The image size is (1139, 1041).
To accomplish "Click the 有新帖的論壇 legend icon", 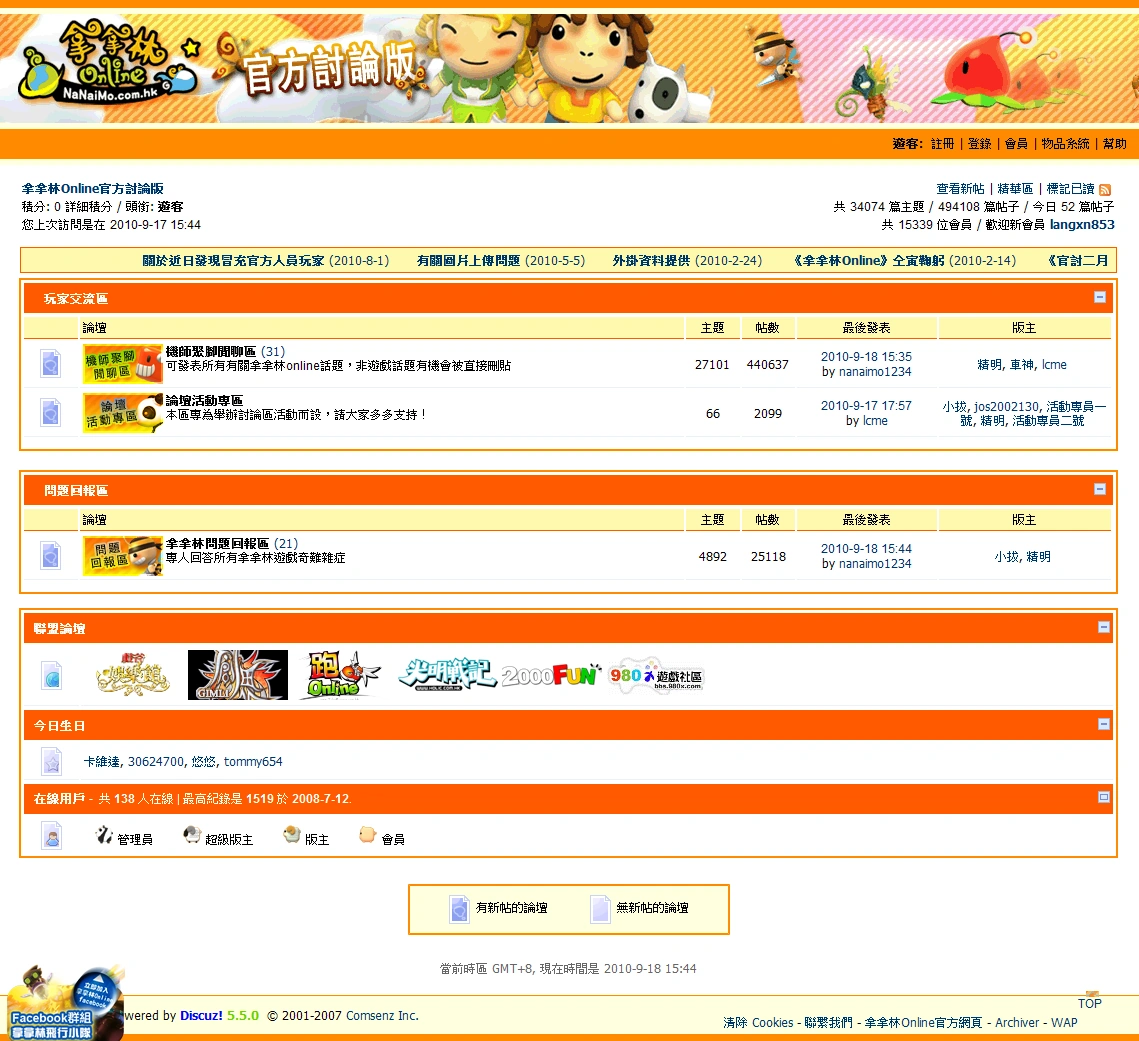I will (460, 909).
